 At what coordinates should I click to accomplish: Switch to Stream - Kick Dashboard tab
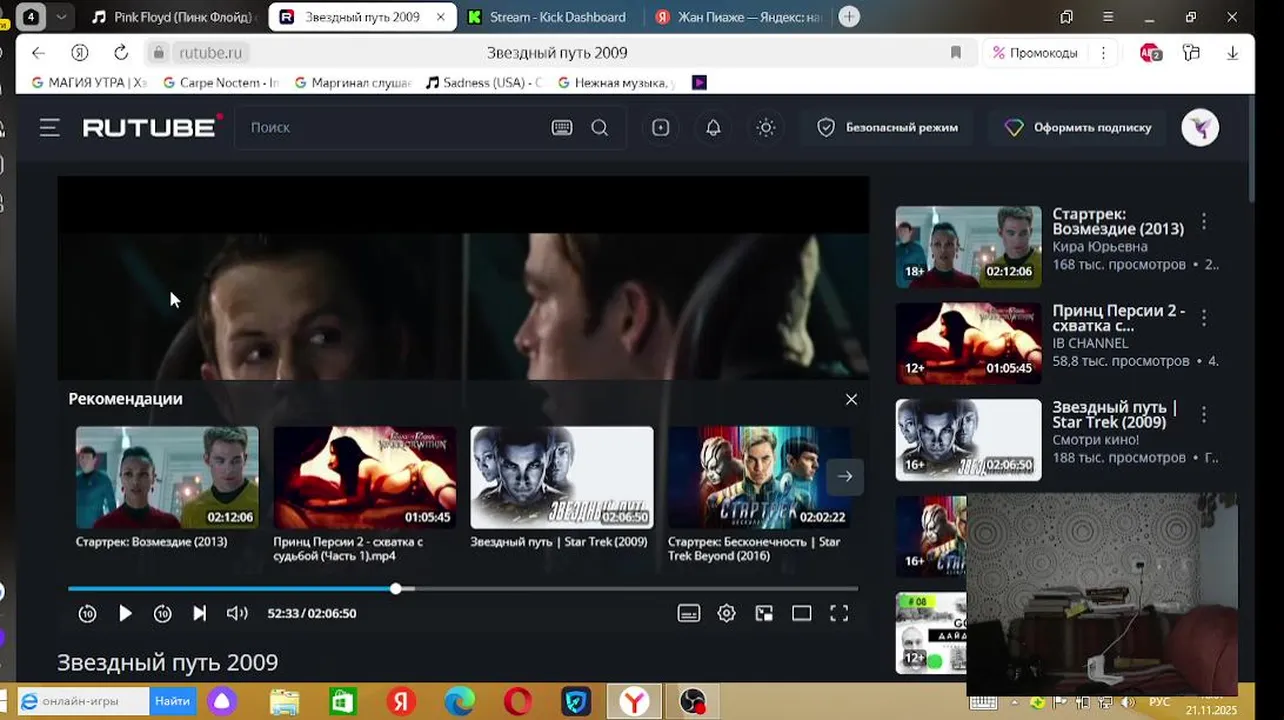coord(547,17)
